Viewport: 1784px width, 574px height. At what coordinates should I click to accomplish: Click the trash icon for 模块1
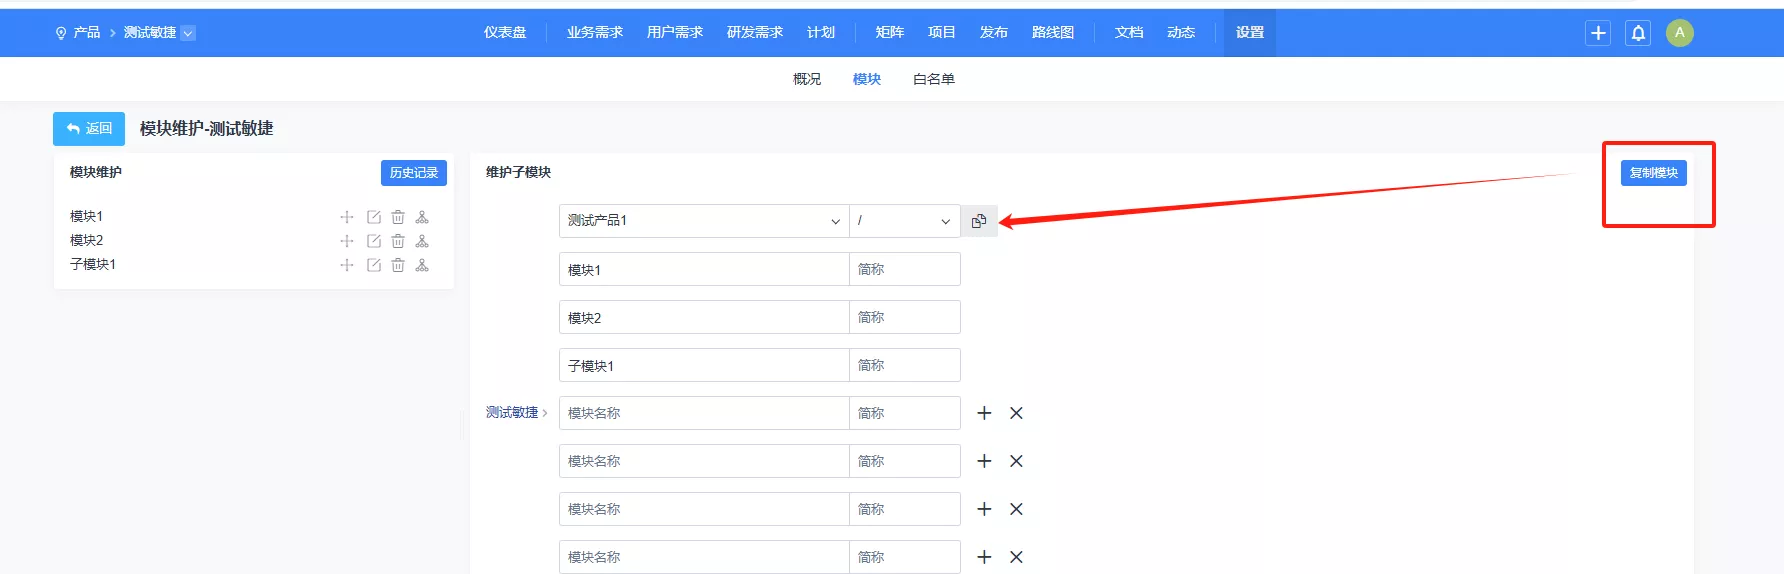[398, 217]
